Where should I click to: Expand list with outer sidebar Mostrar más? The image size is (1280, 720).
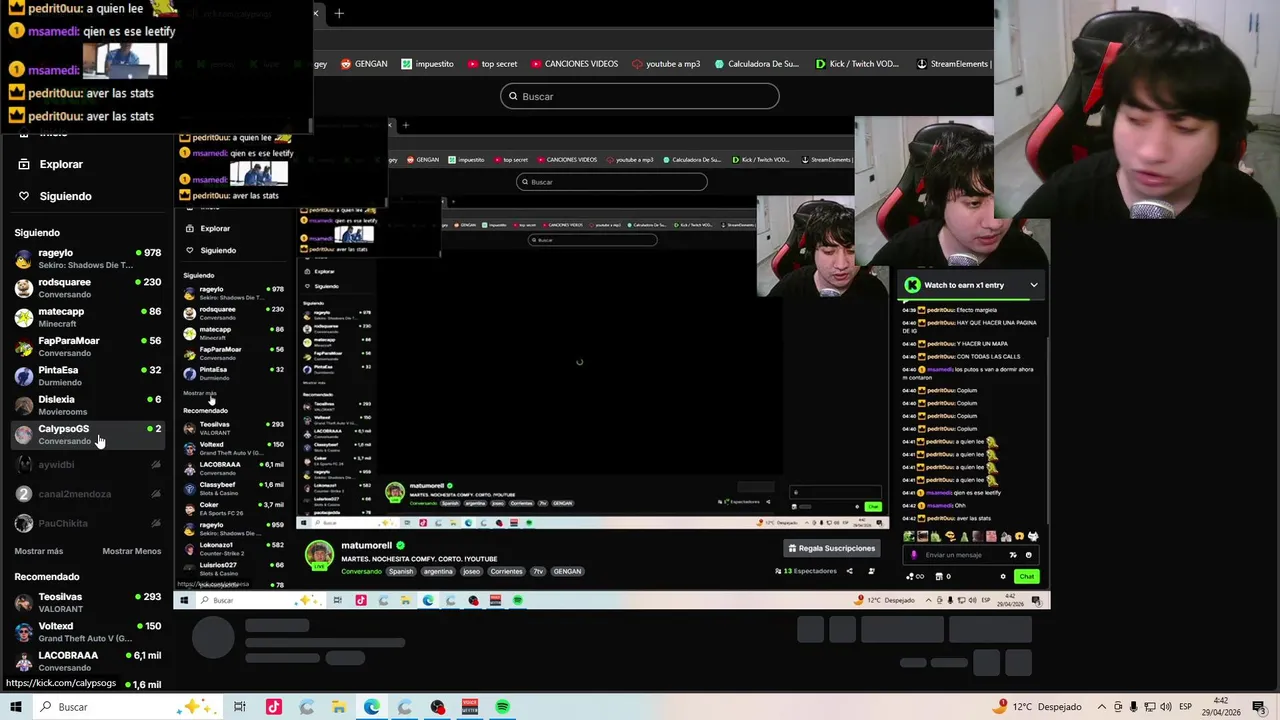39,551
